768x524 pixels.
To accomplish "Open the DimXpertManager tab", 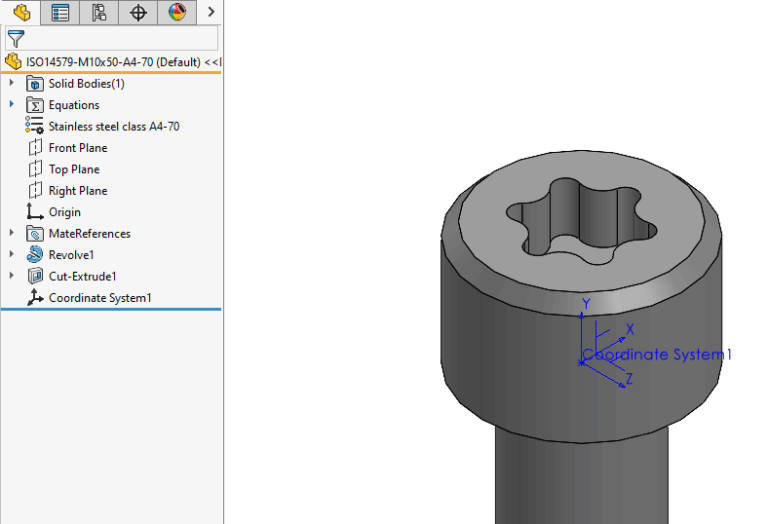I will [138, 13].
